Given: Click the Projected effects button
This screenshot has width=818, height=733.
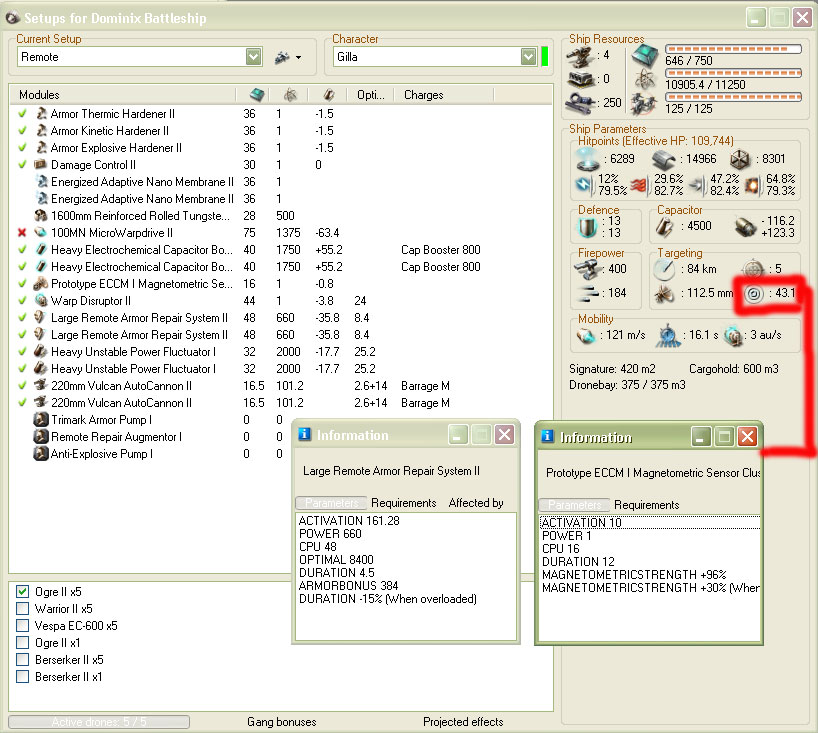Looking at the screenshot, I should (x=463, y=722).
